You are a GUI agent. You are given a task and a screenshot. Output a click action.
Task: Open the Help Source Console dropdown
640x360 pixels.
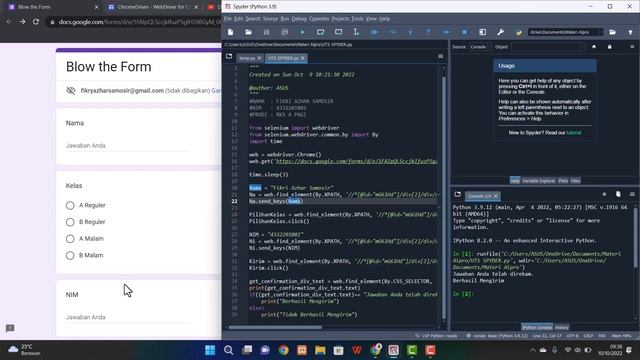(x=479, y=47)
